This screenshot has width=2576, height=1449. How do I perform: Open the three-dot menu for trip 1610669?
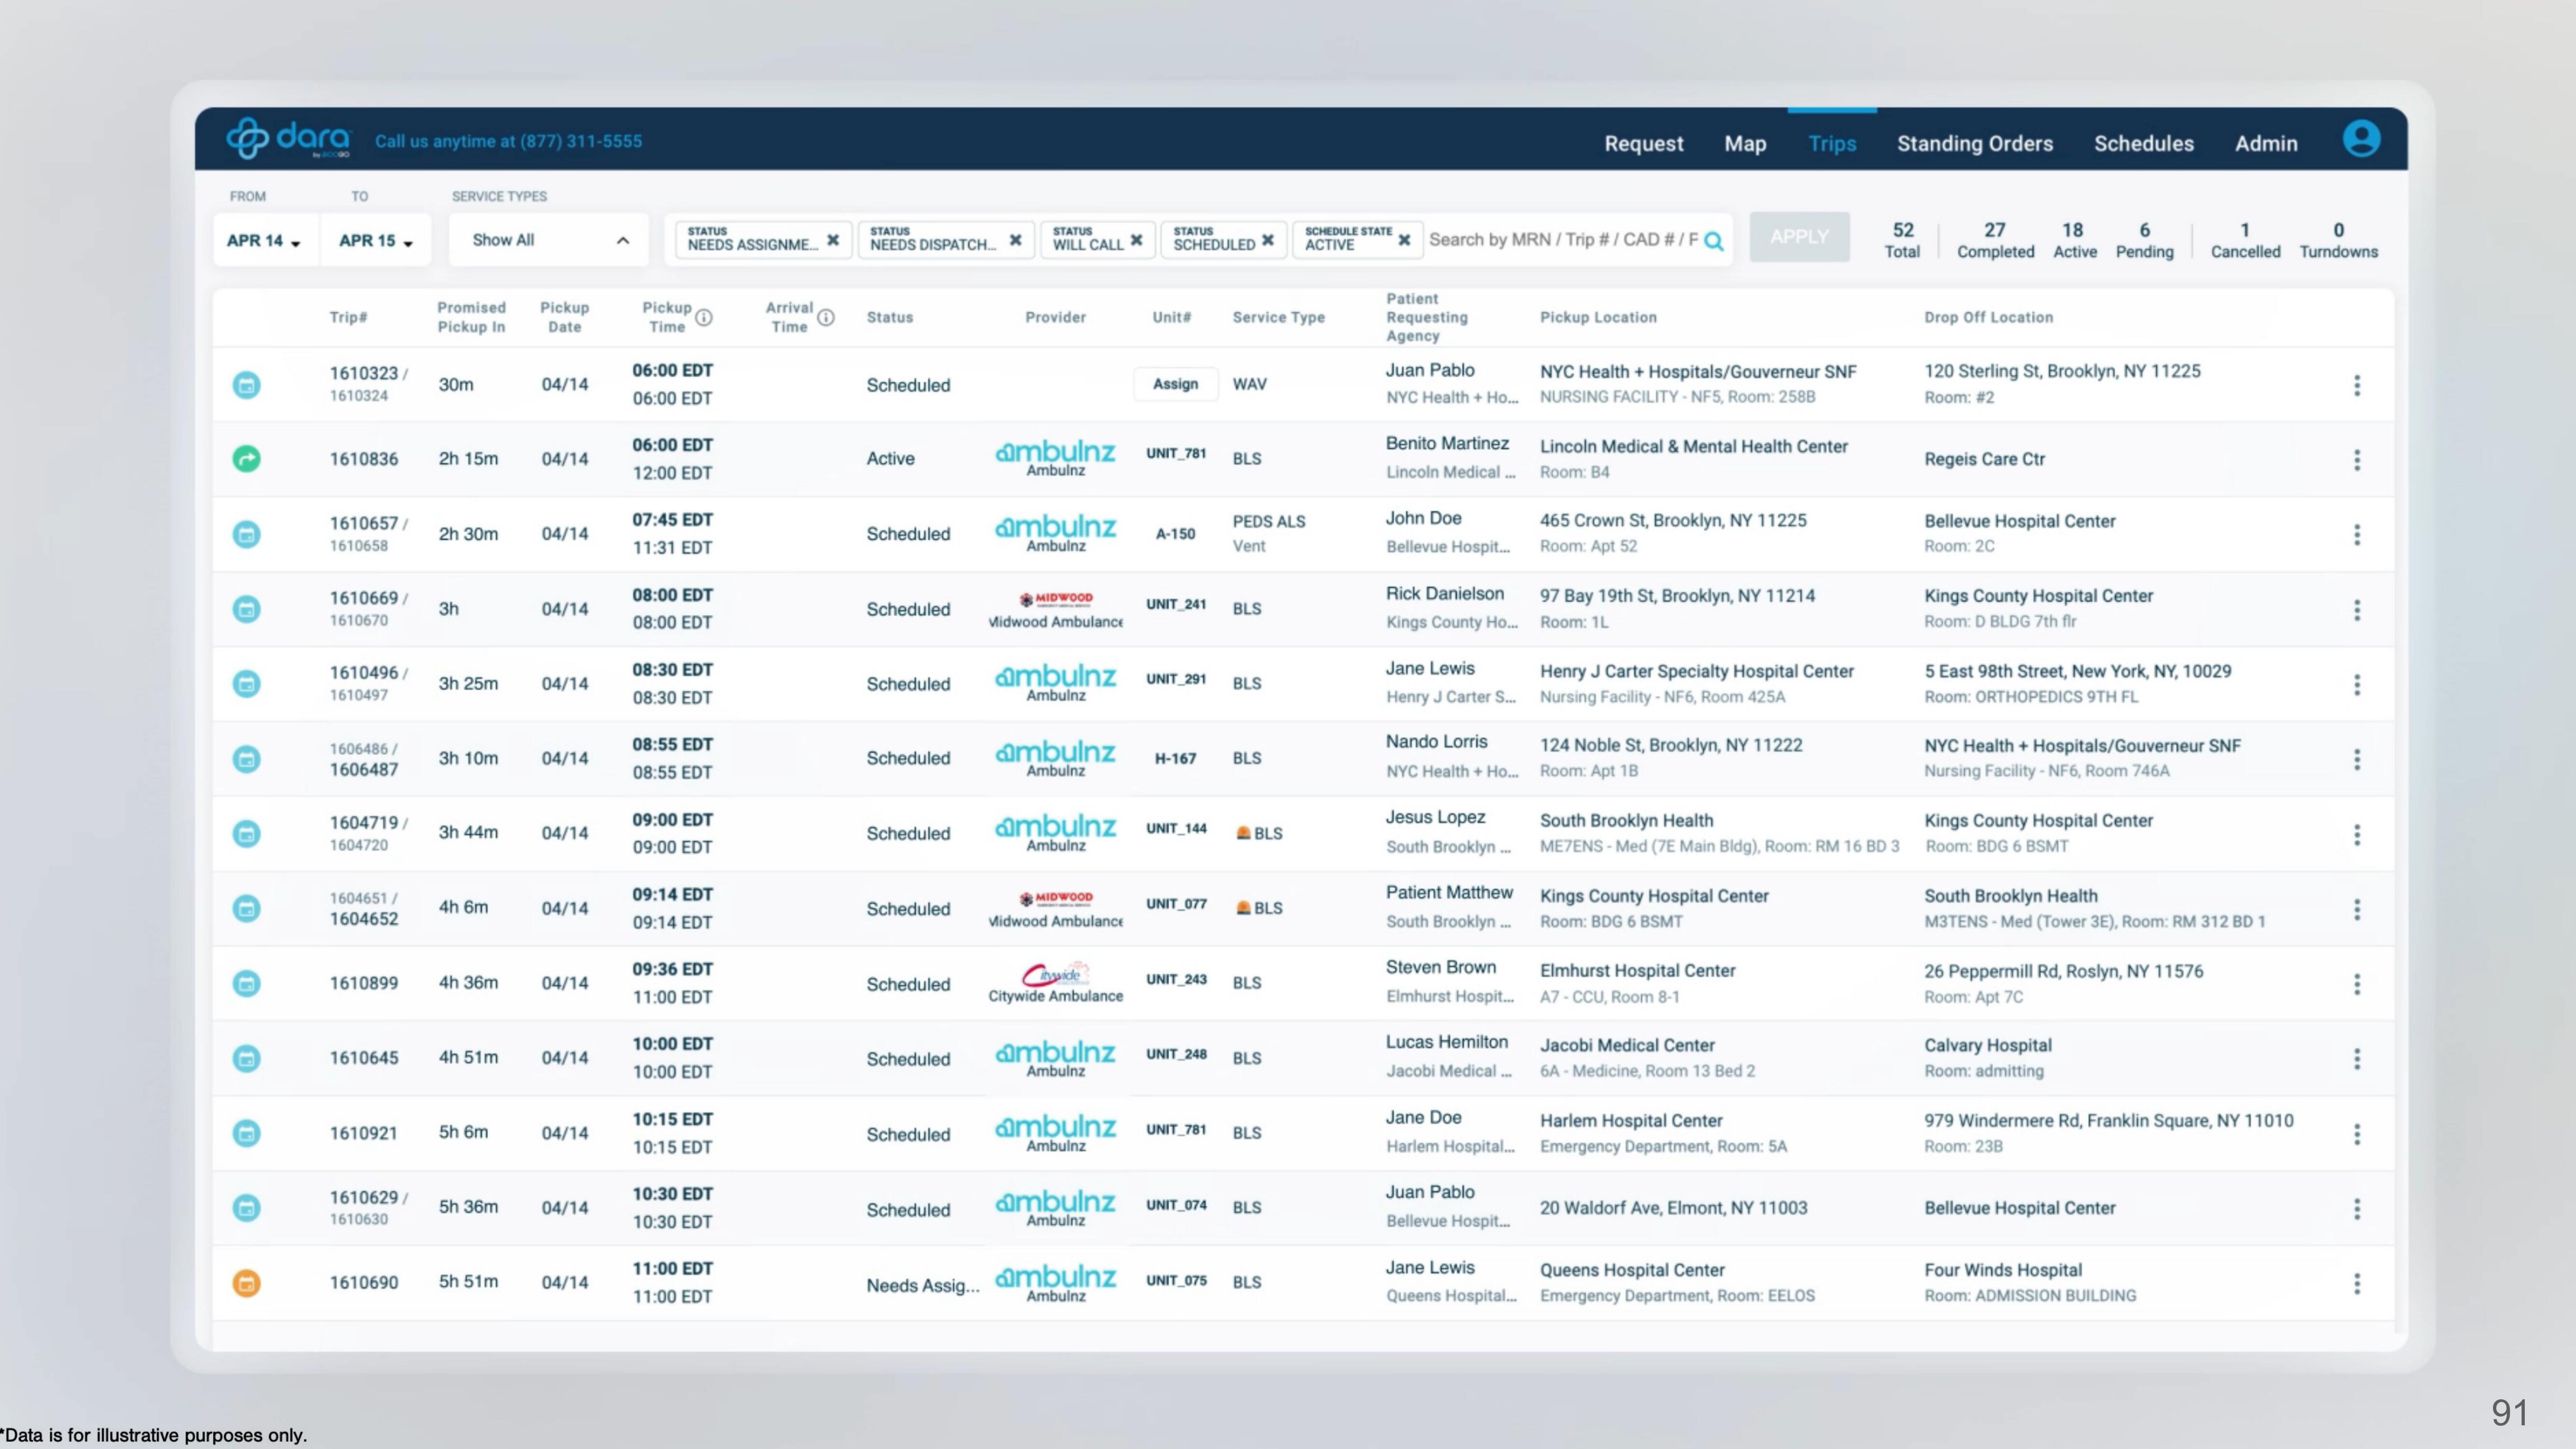[2357, 610]
